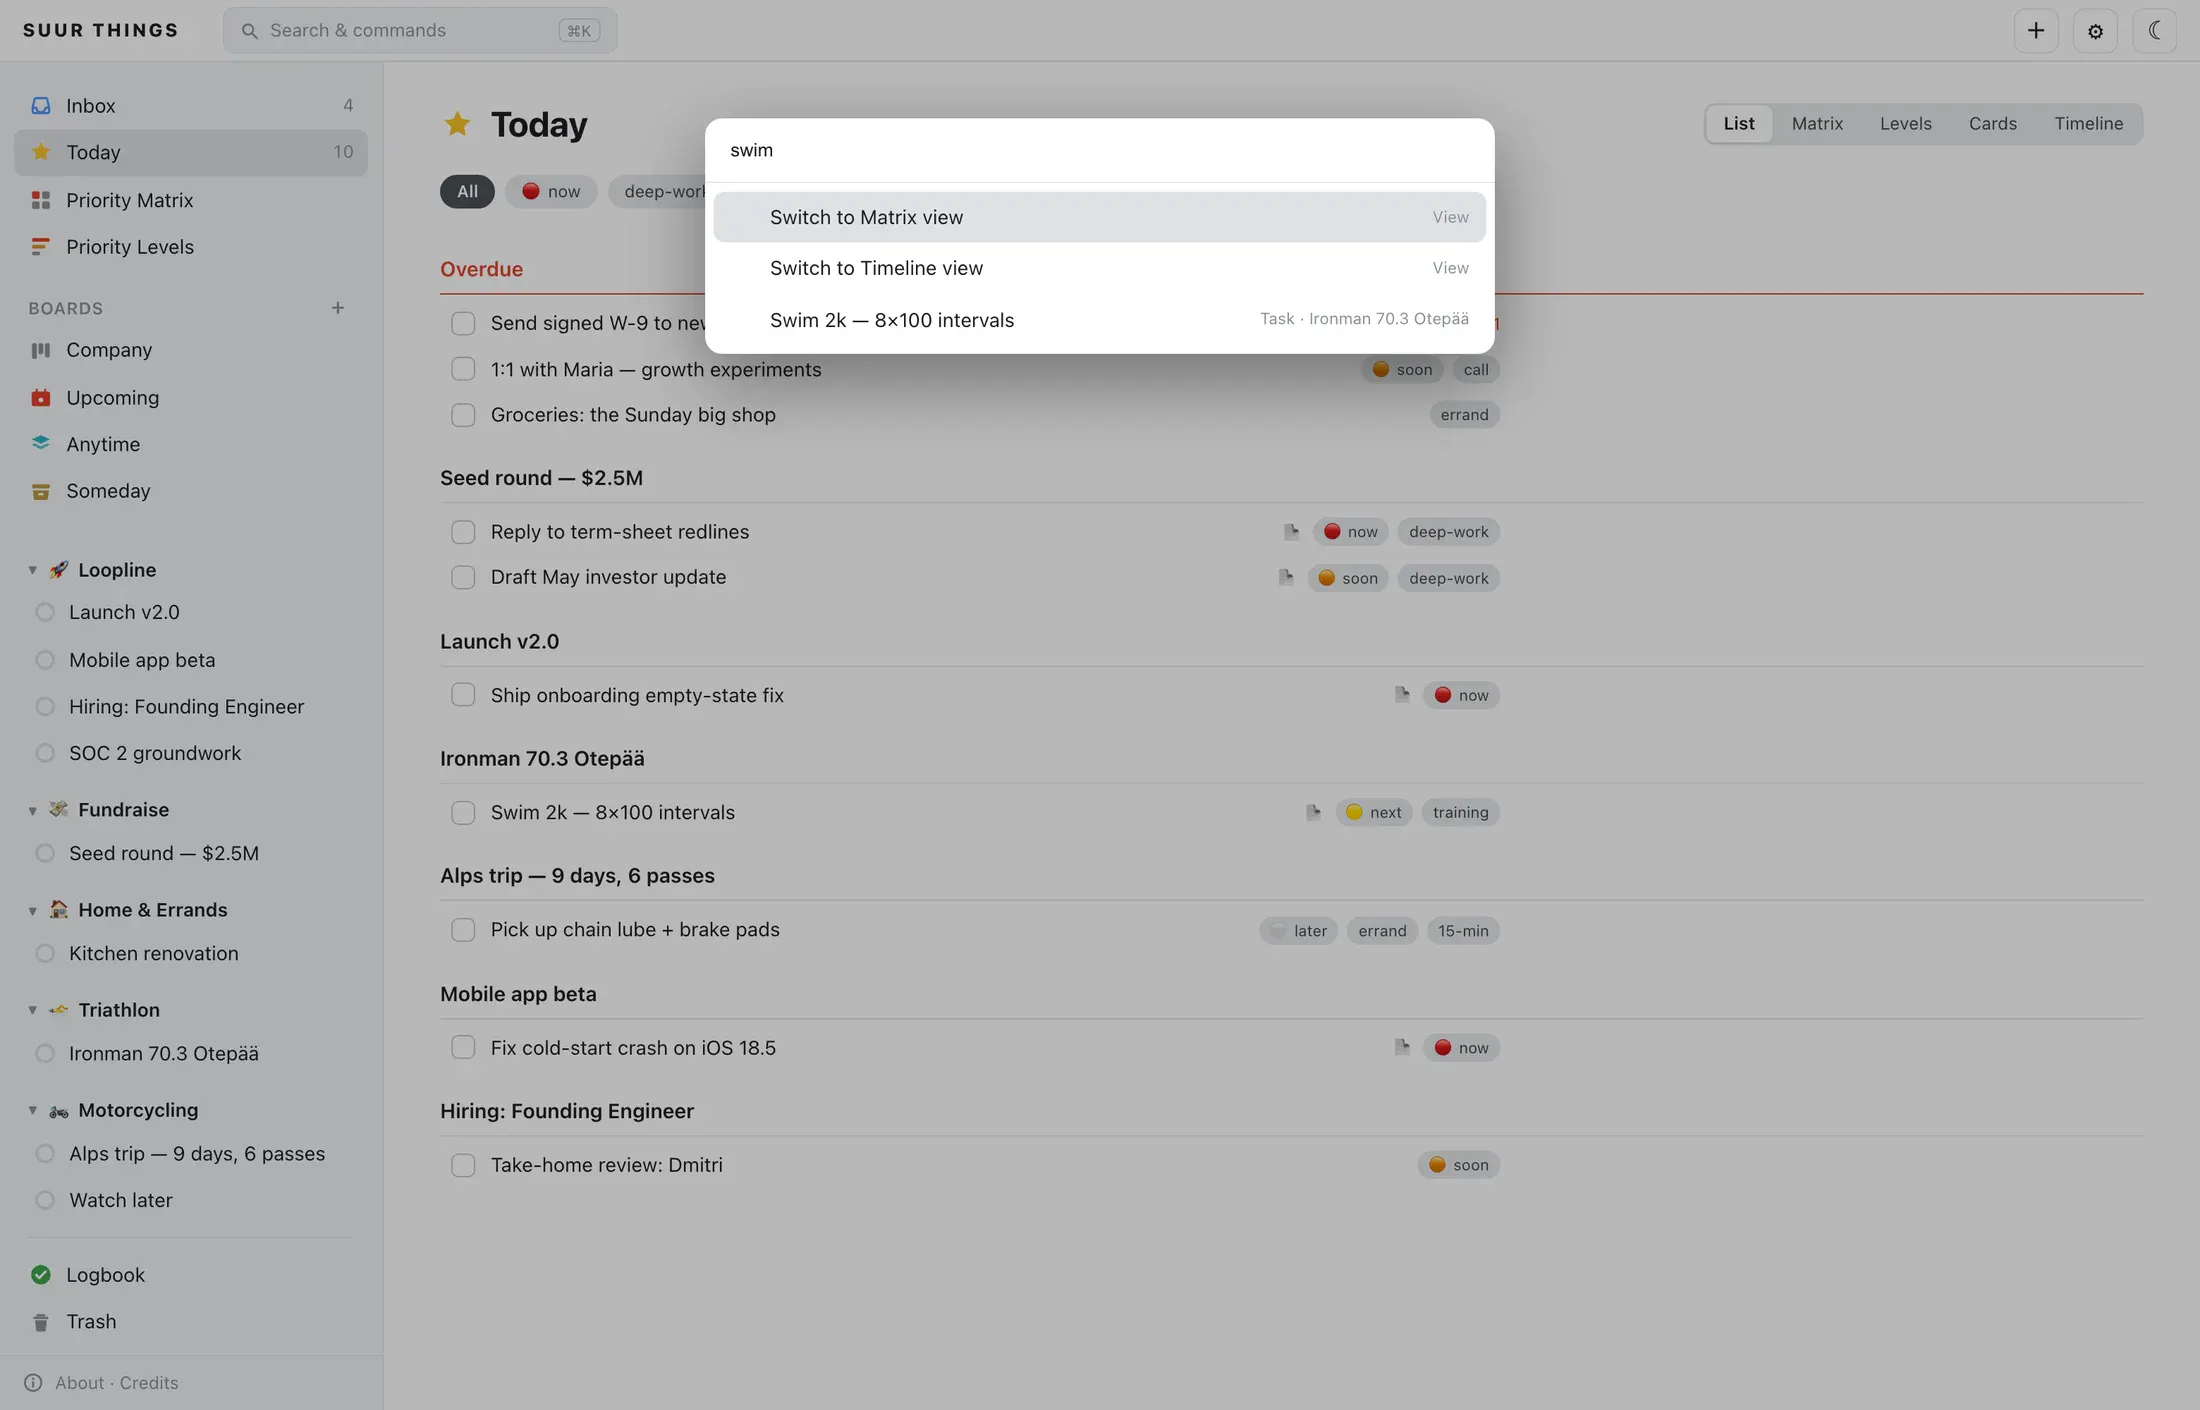The image size is (2200, 1410).
Task: Collapse the Triathlon area
Action: coord(32,1010)
